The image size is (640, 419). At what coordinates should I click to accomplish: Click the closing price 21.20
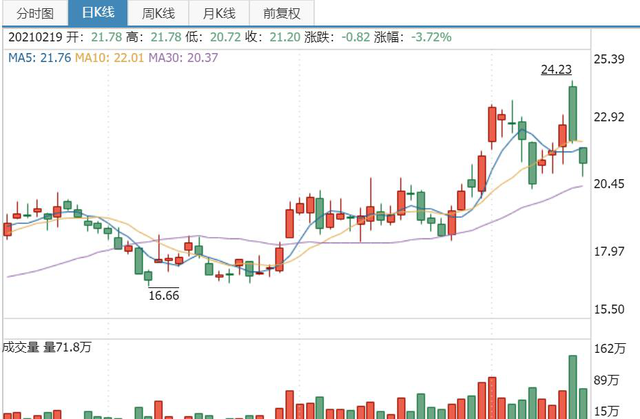point(285,37)
